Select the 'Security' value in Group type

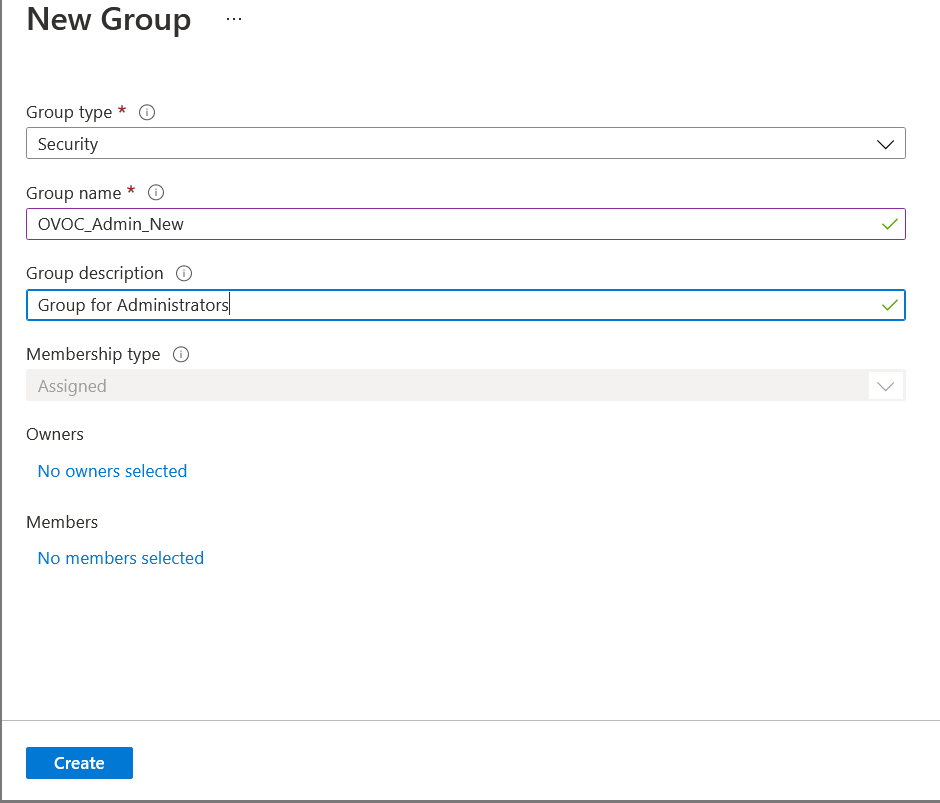[x=68, y=144]
